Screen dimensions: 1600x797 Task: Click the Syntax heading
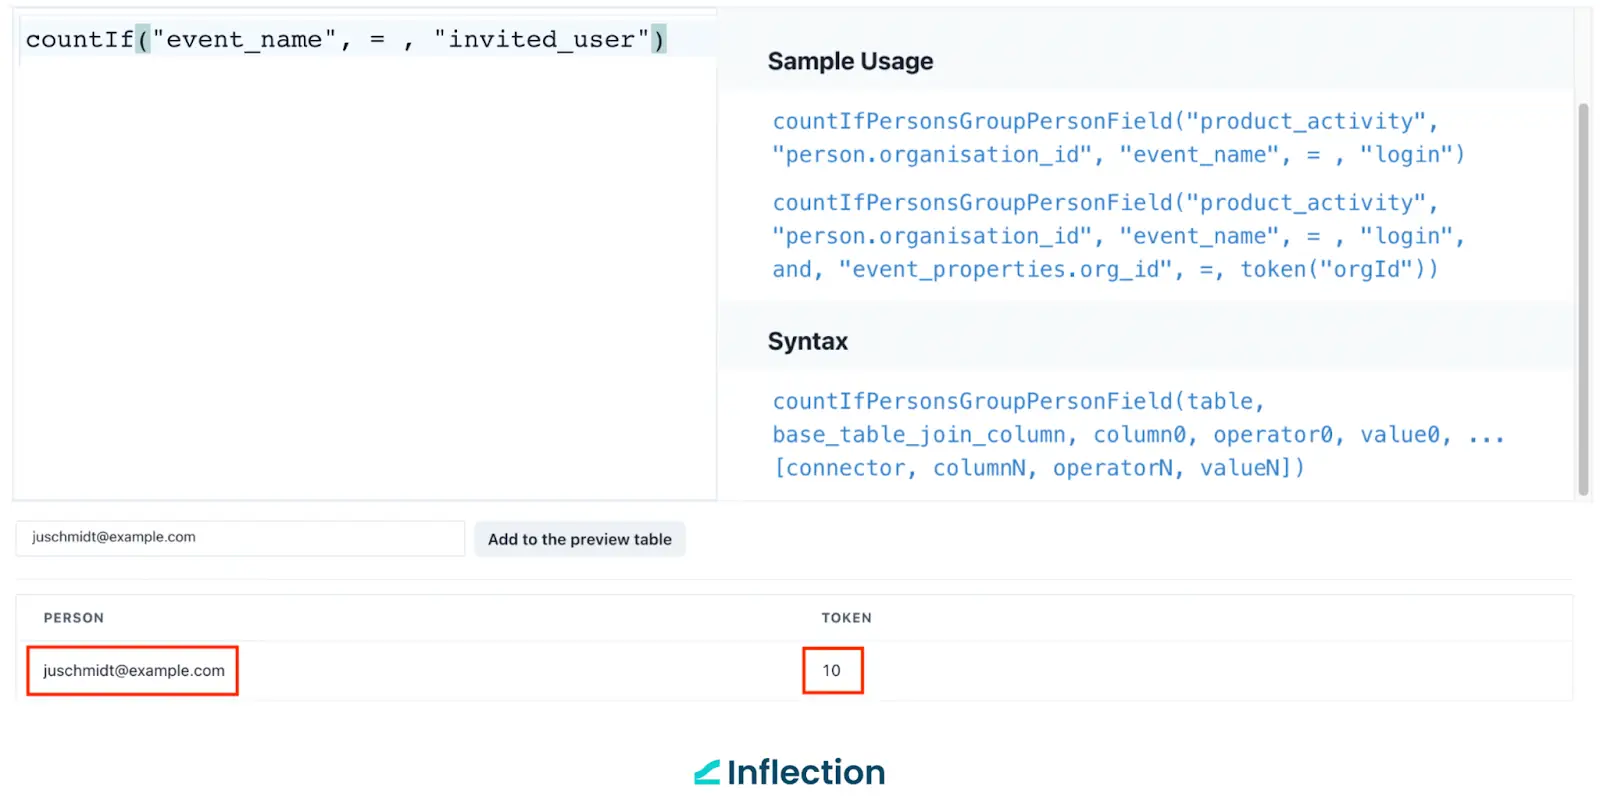[x=807, y=342]
